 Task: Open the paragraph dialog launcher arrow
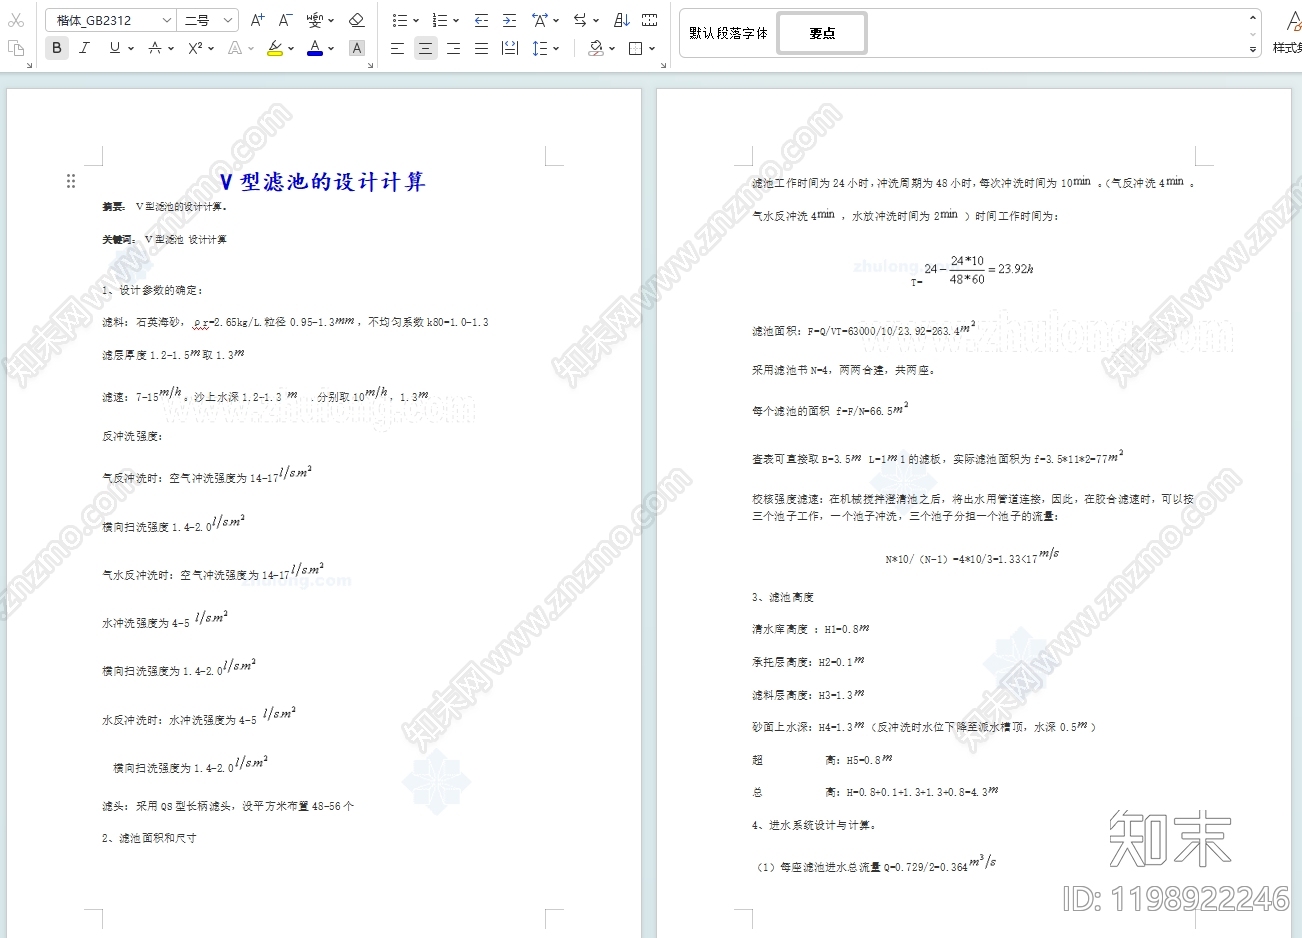coord(663,65)
